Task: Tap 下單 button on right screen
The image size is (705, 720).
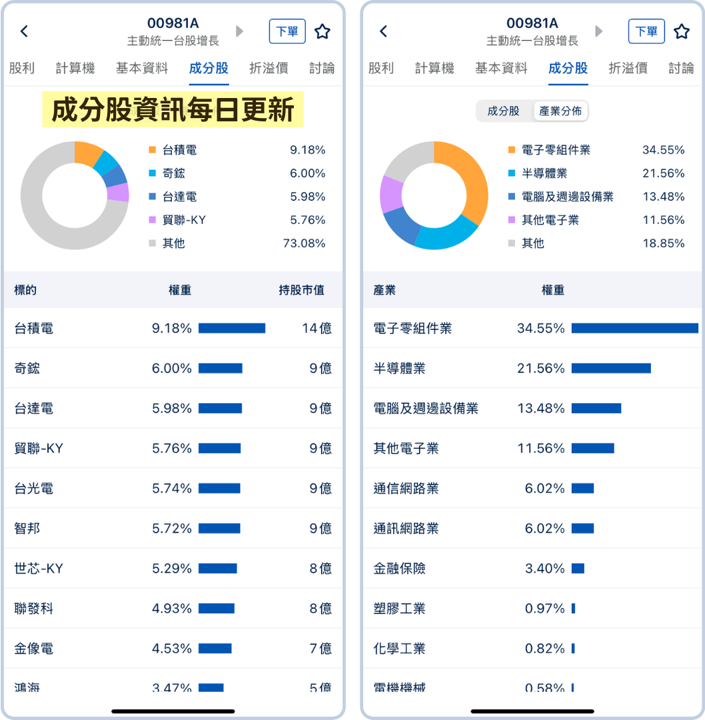Action: pyautogui.click(x=646, y=31)
